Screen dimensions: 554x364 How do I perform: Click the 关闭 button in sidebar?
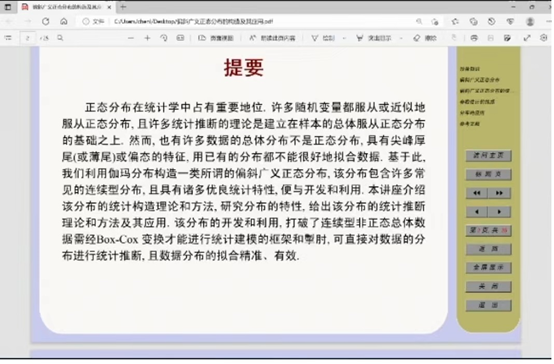[488, 286]
